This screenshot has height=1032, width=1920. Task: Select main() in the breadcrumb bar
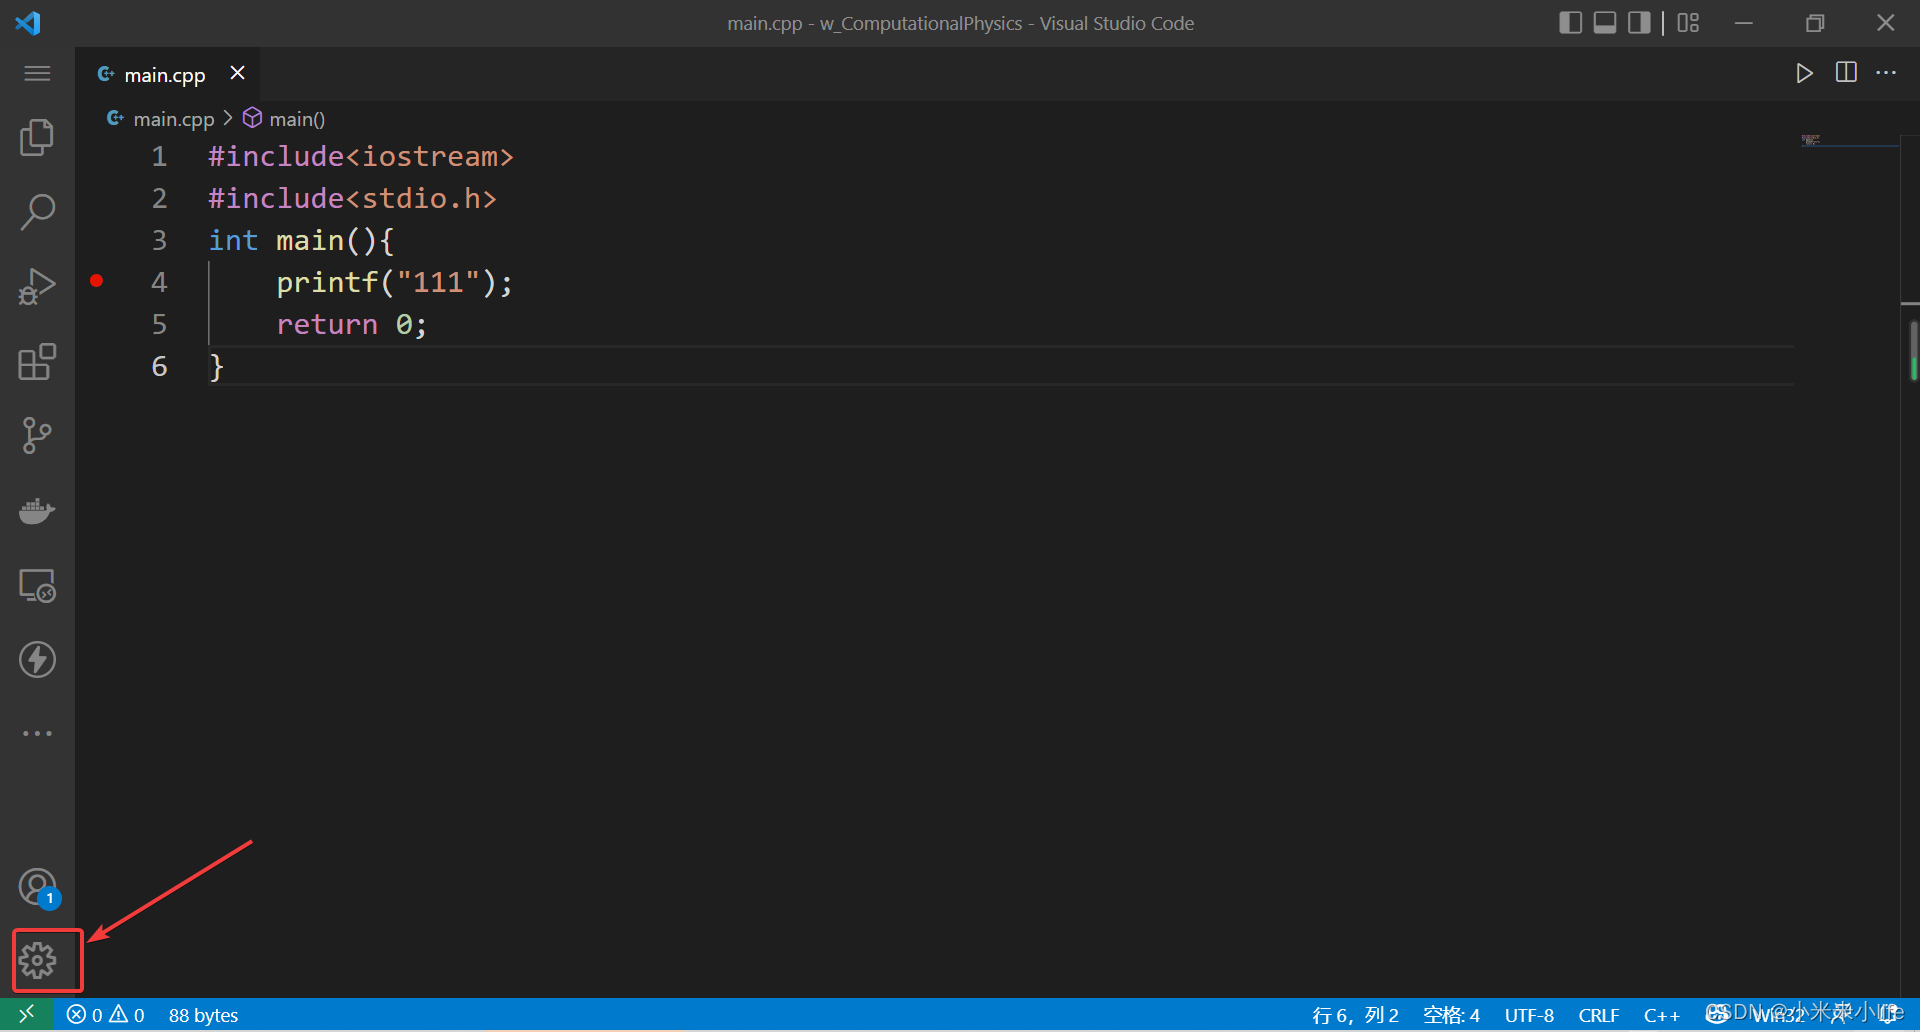click(296, 118)
